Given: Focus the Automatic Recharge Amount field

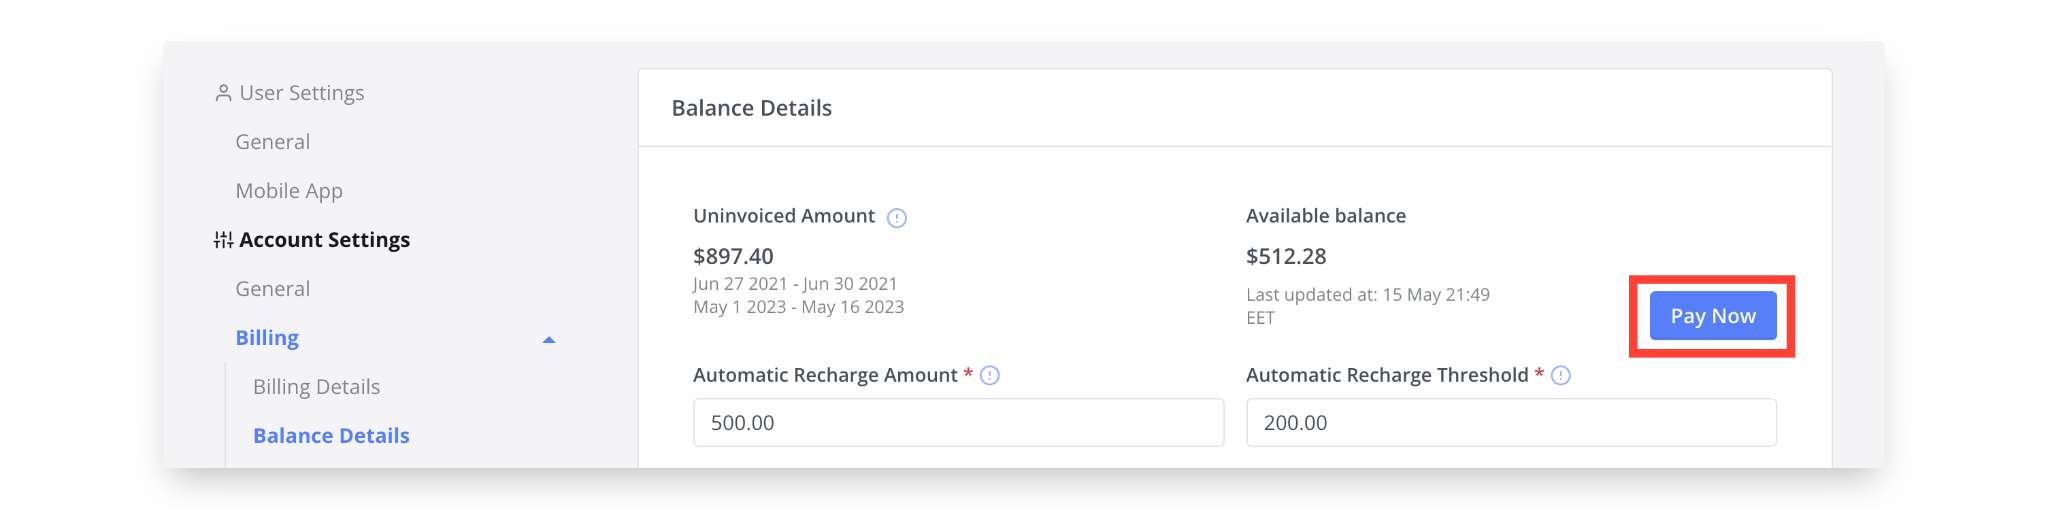Looking at the screenshot, I should click(x=958, y=423).
